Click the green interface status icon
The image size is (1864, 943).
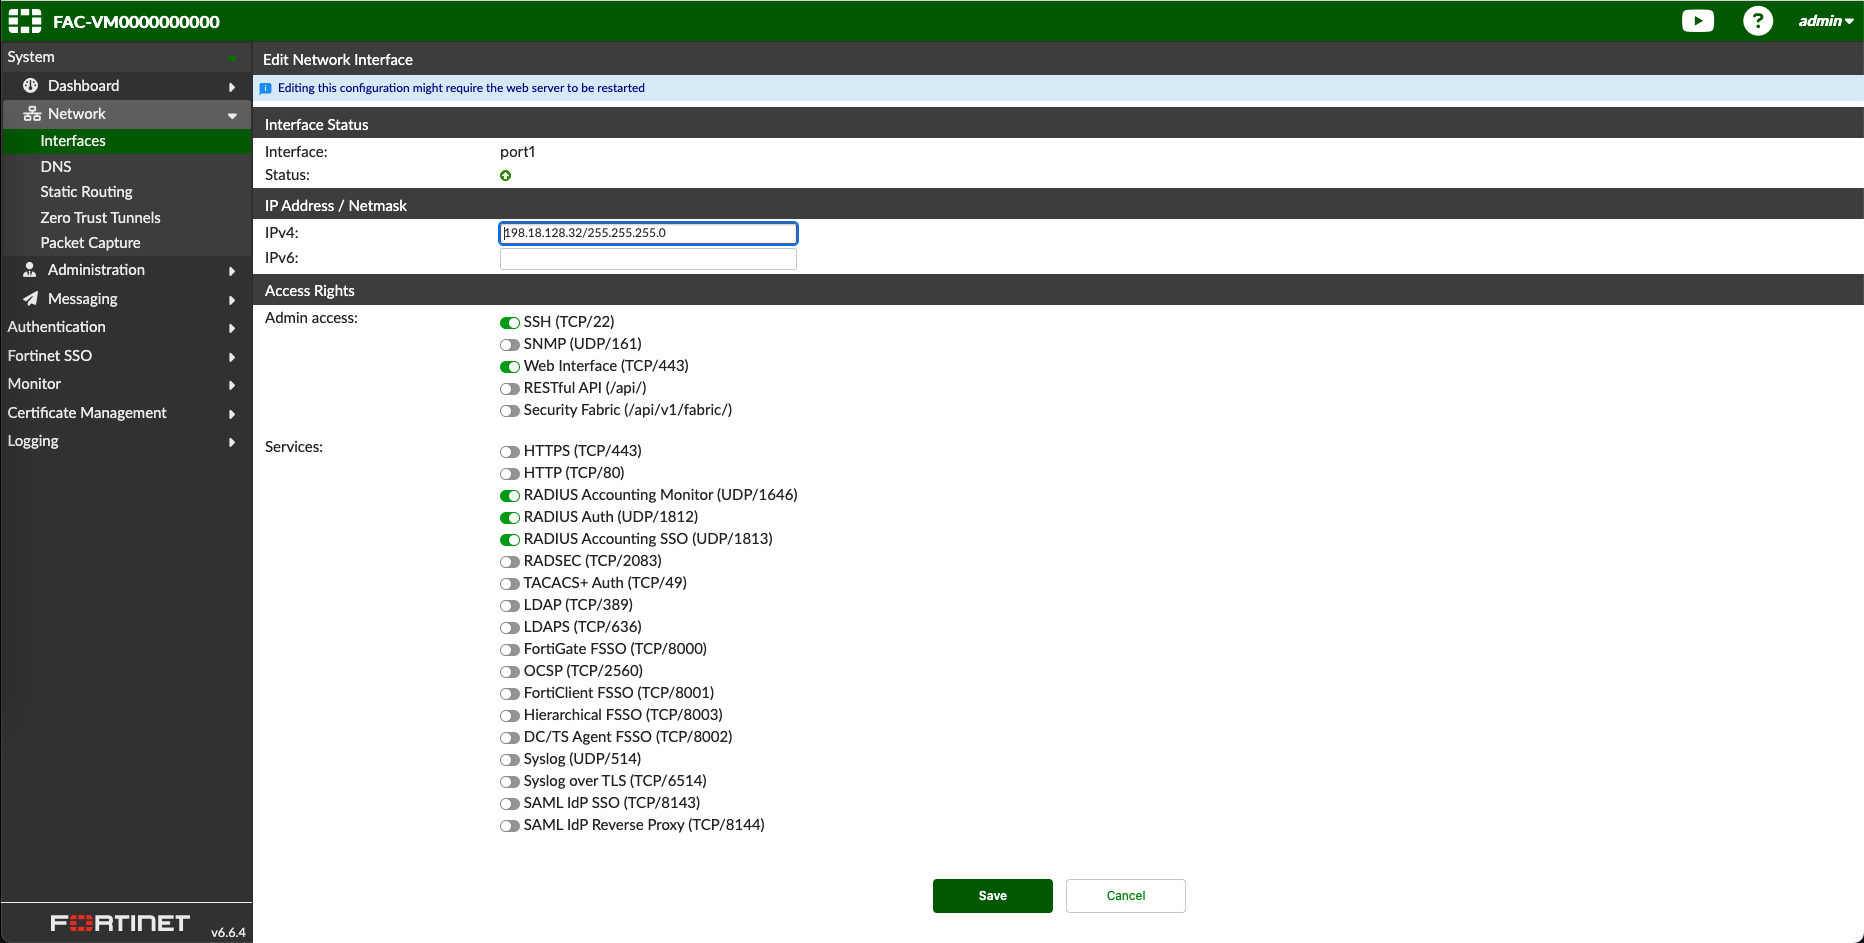point(505,176)
